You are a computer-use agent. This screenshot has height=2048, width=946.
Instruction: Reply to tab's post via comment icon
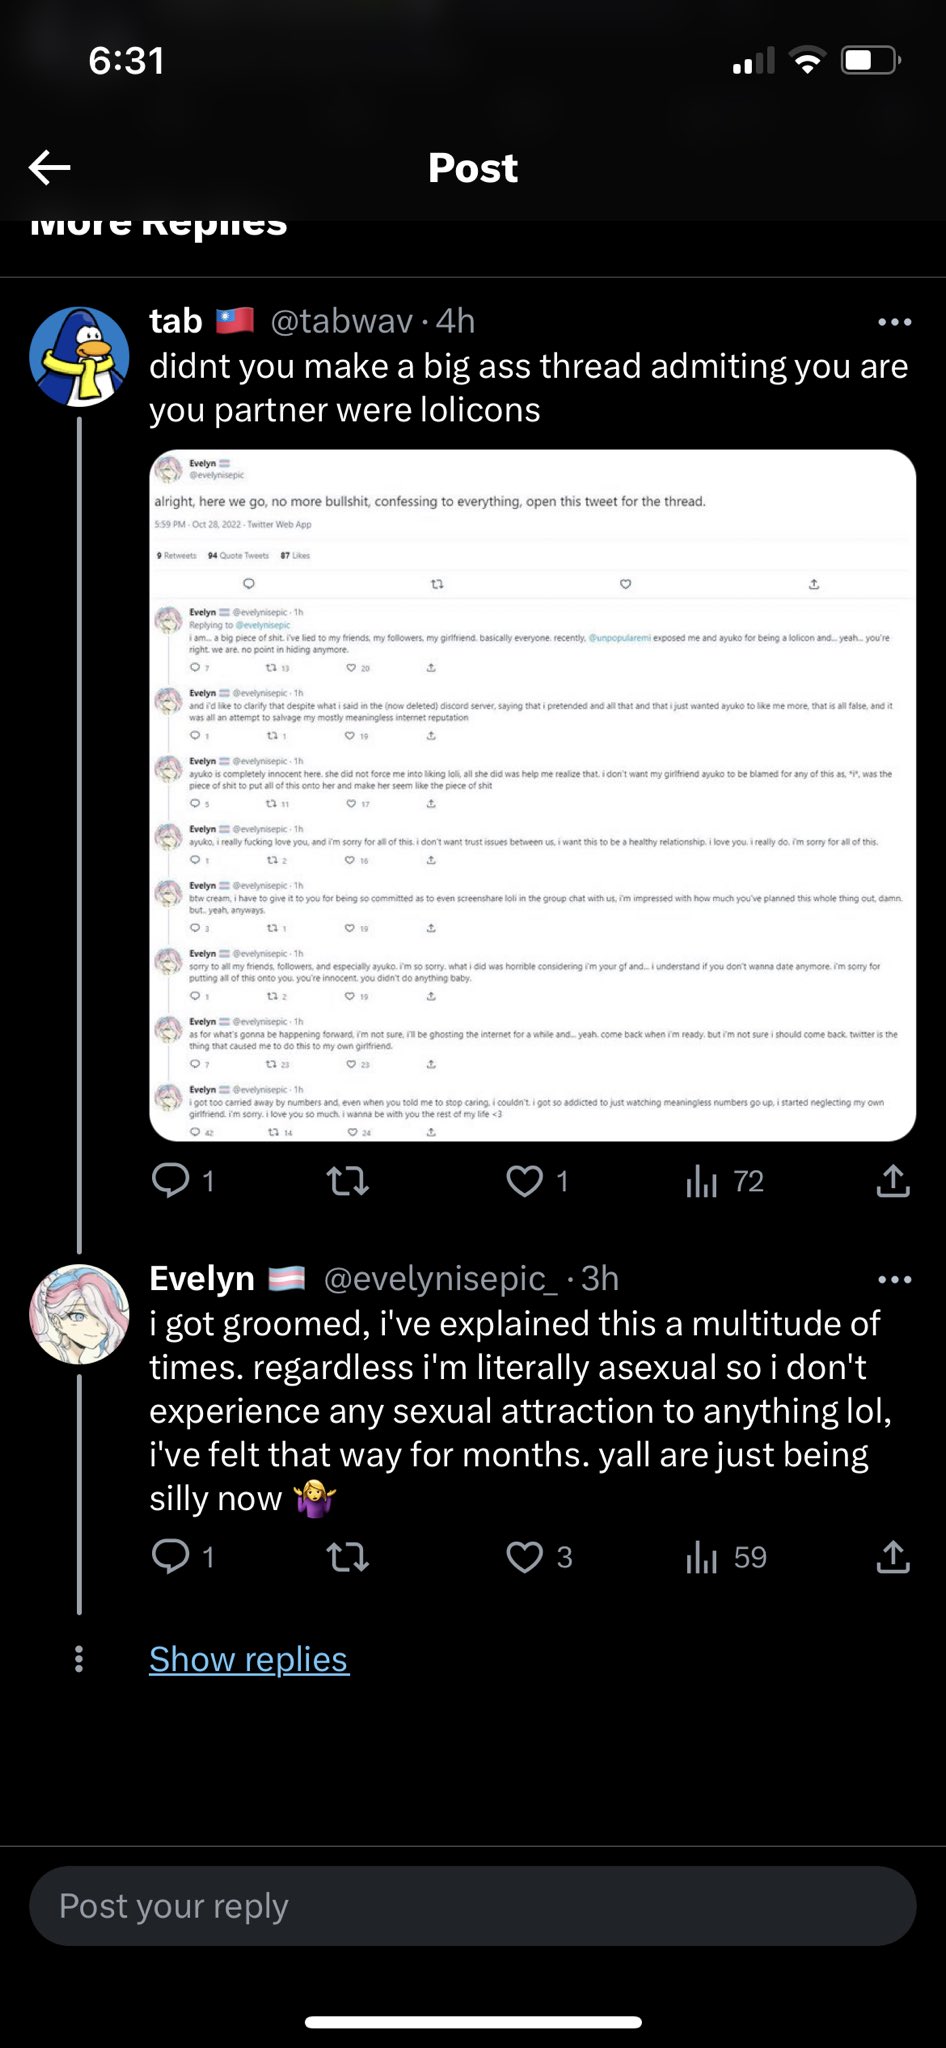171,1181
